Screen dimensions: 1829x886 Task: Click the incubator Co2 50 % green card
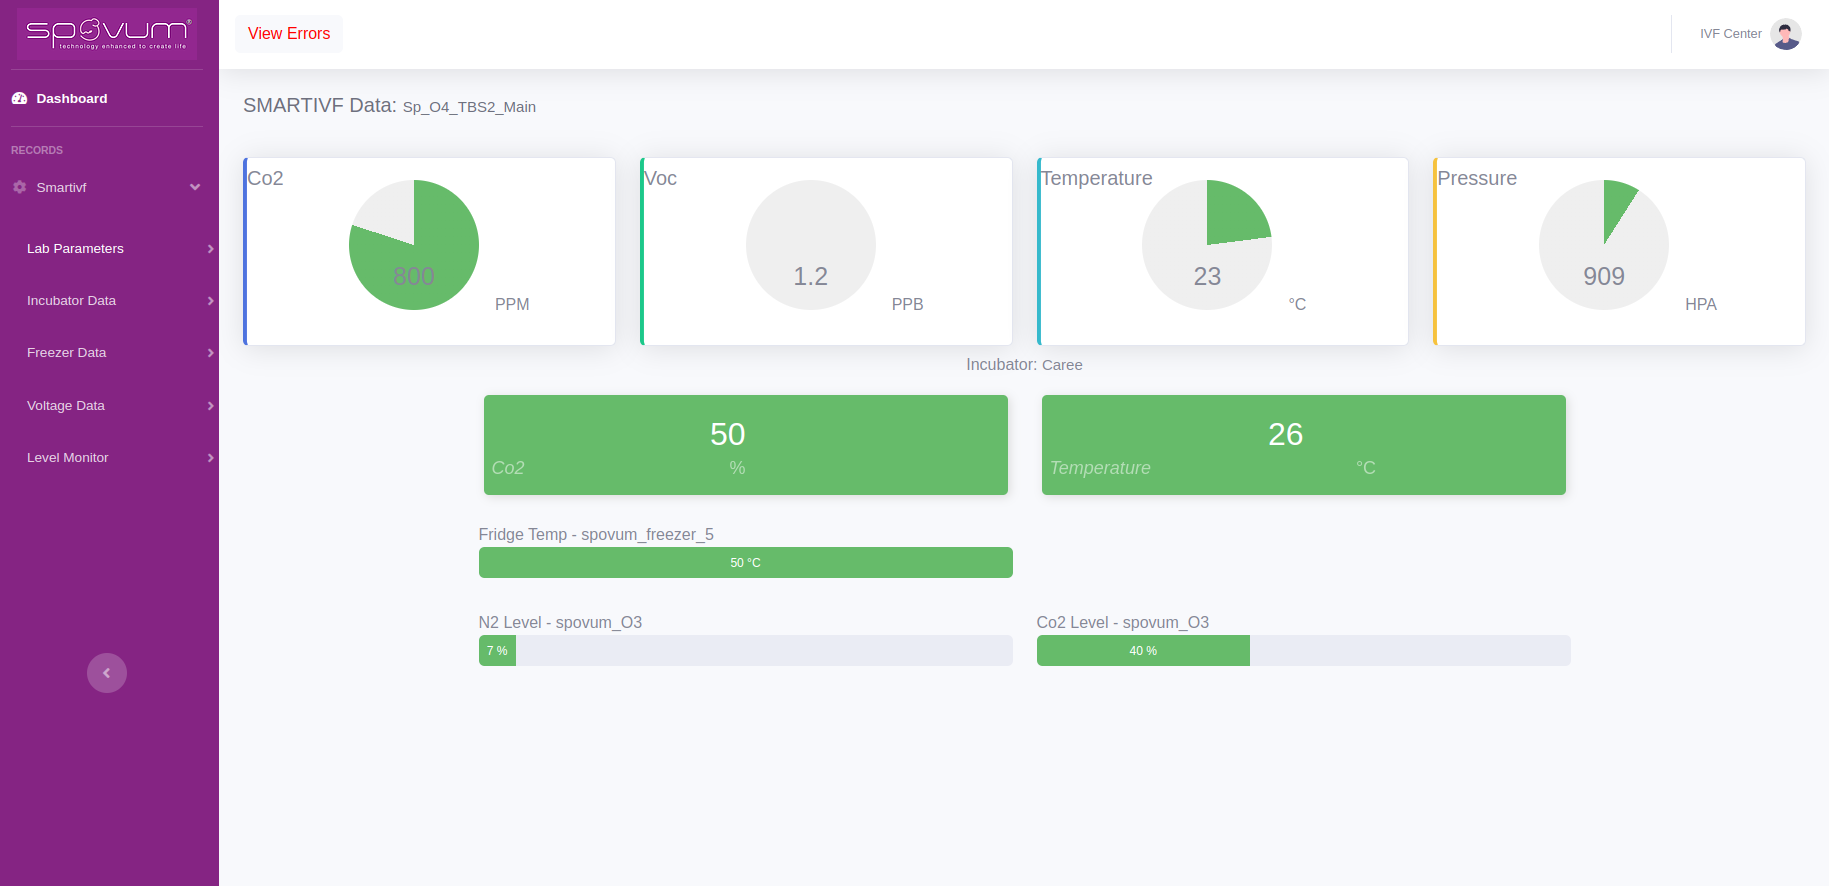[745, 445]
